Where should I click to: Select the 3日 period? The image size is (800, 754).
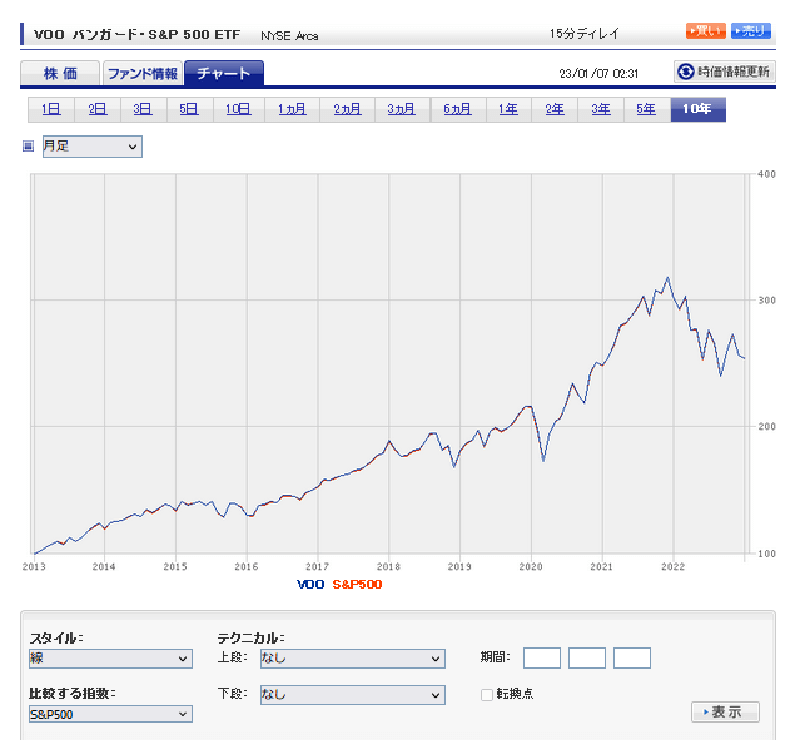coord(143,109)
